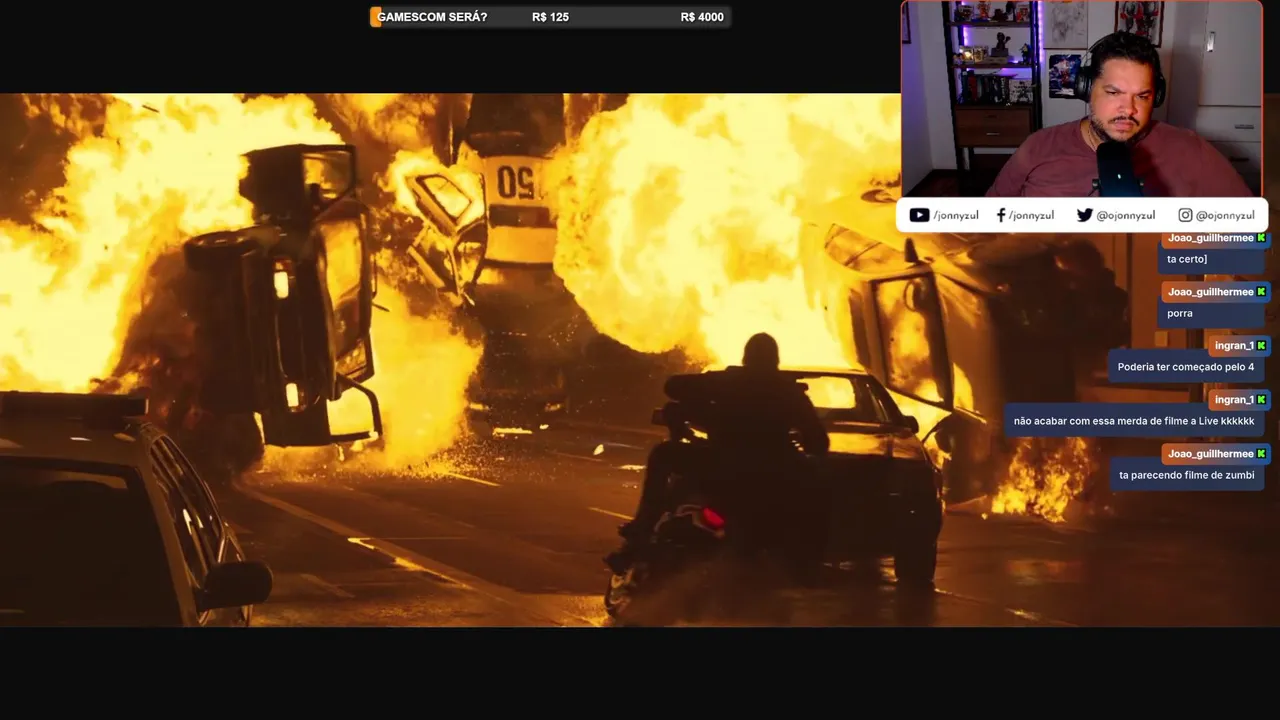Select chat message 'porra'
The width and height of the screenshot is (1280, 720).
(1180, 313)
